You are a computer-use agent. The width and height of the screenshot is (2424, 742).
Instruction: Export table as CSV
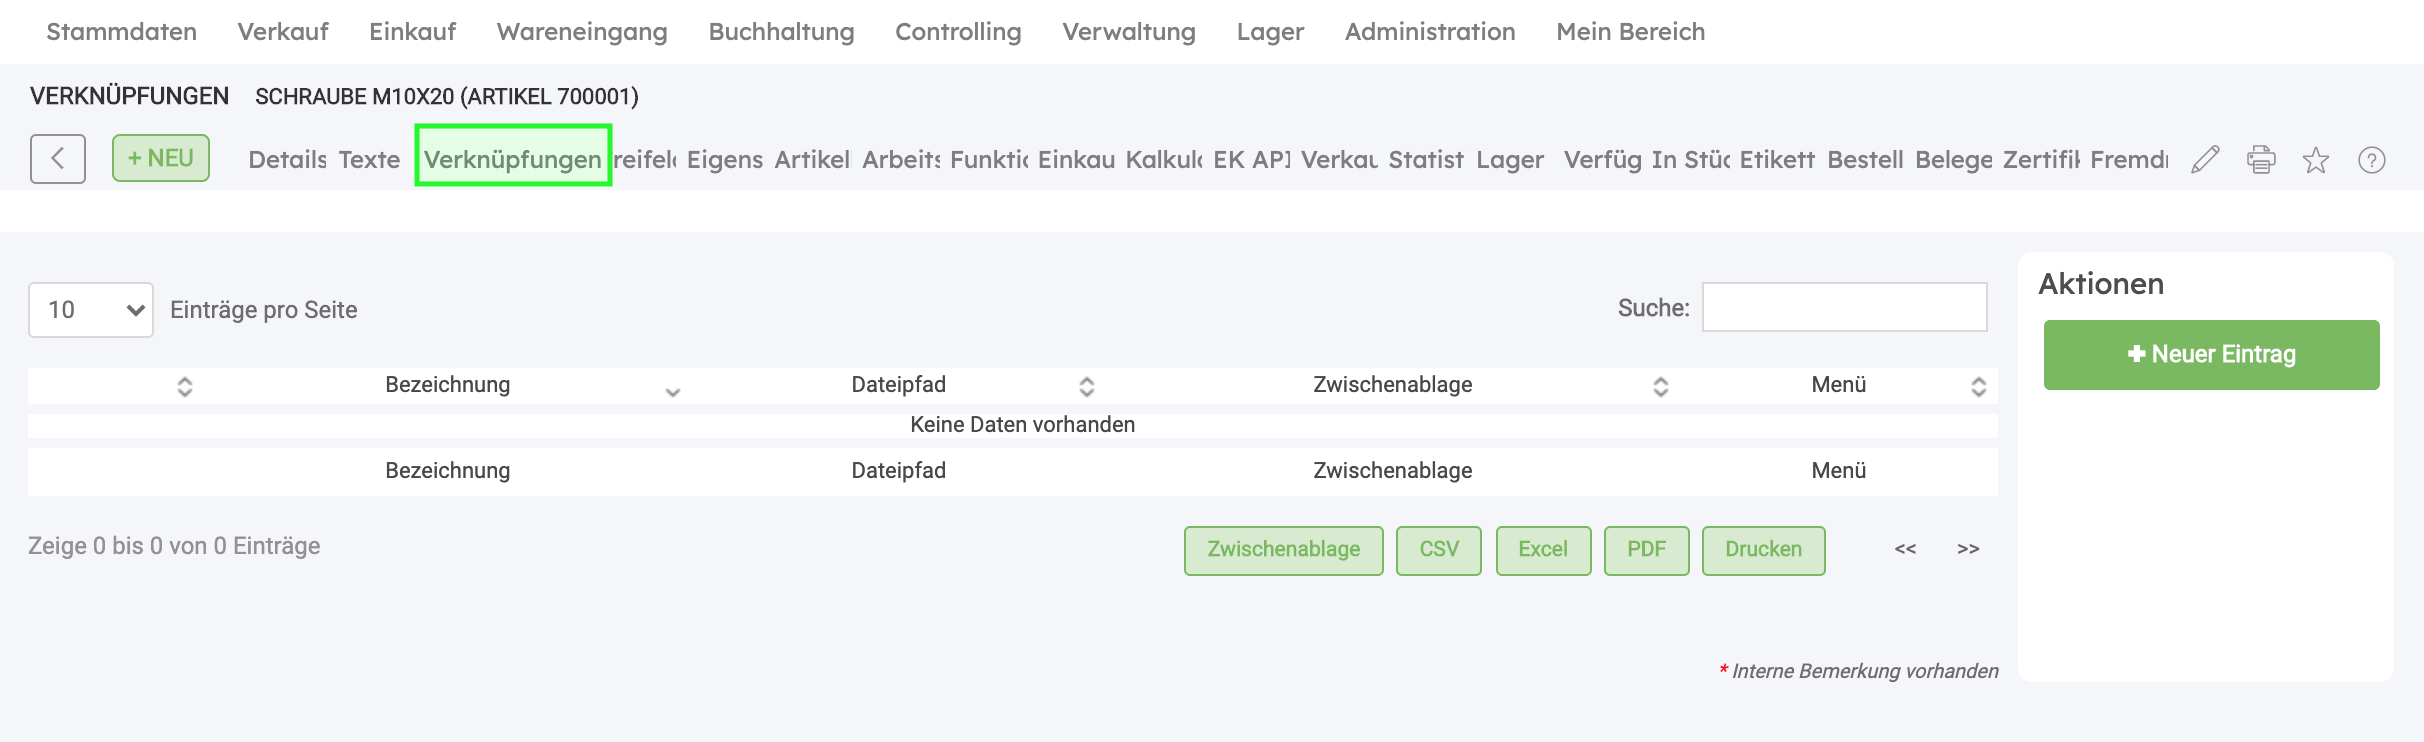click(1438, 550)
